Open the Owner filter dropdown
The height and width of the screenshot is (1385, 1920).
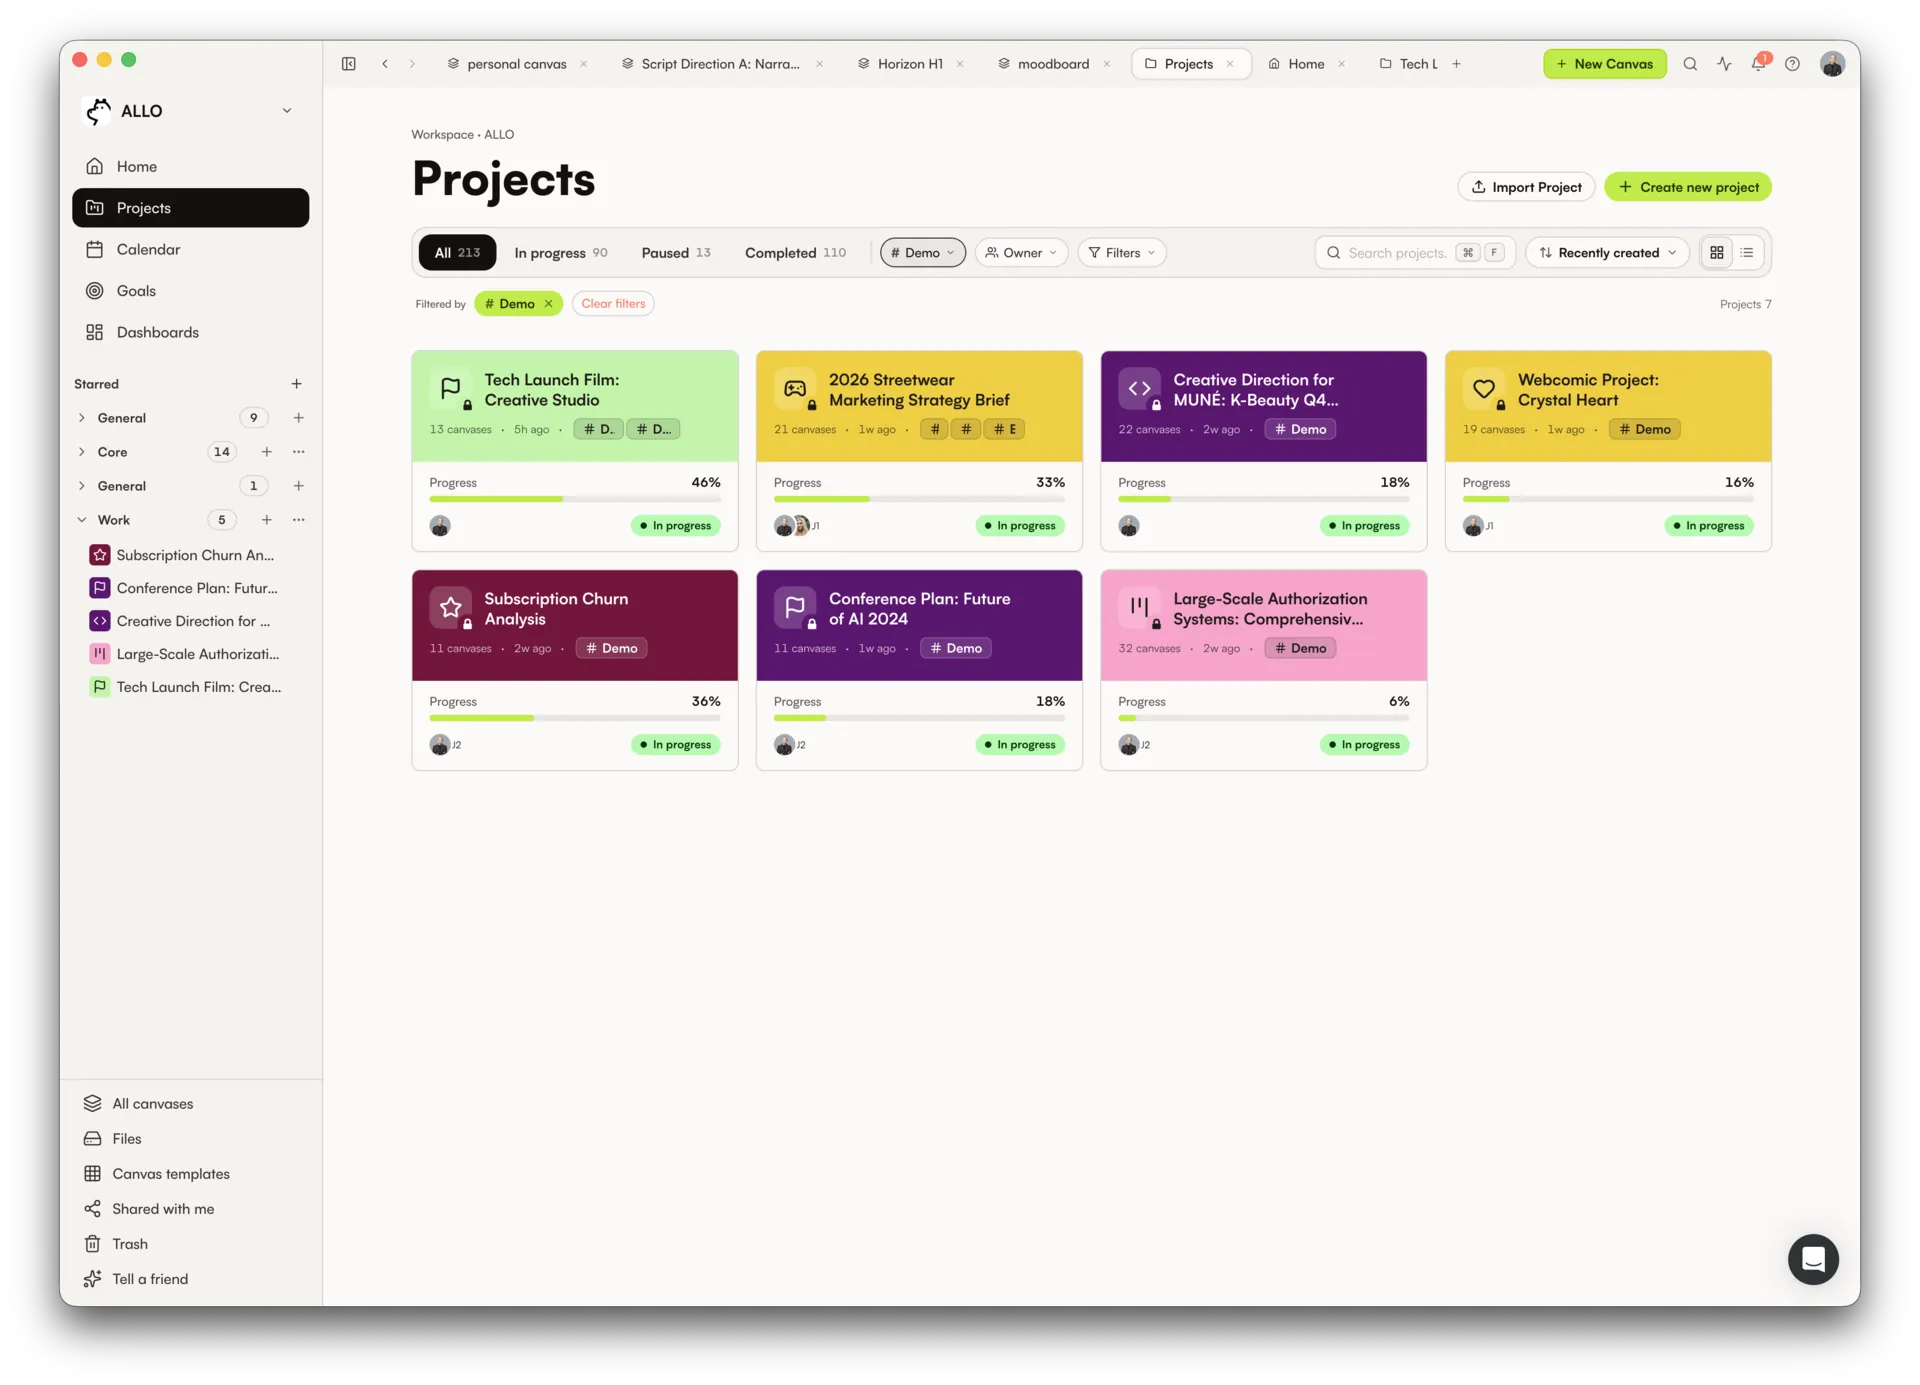(x=1021, y=253)
